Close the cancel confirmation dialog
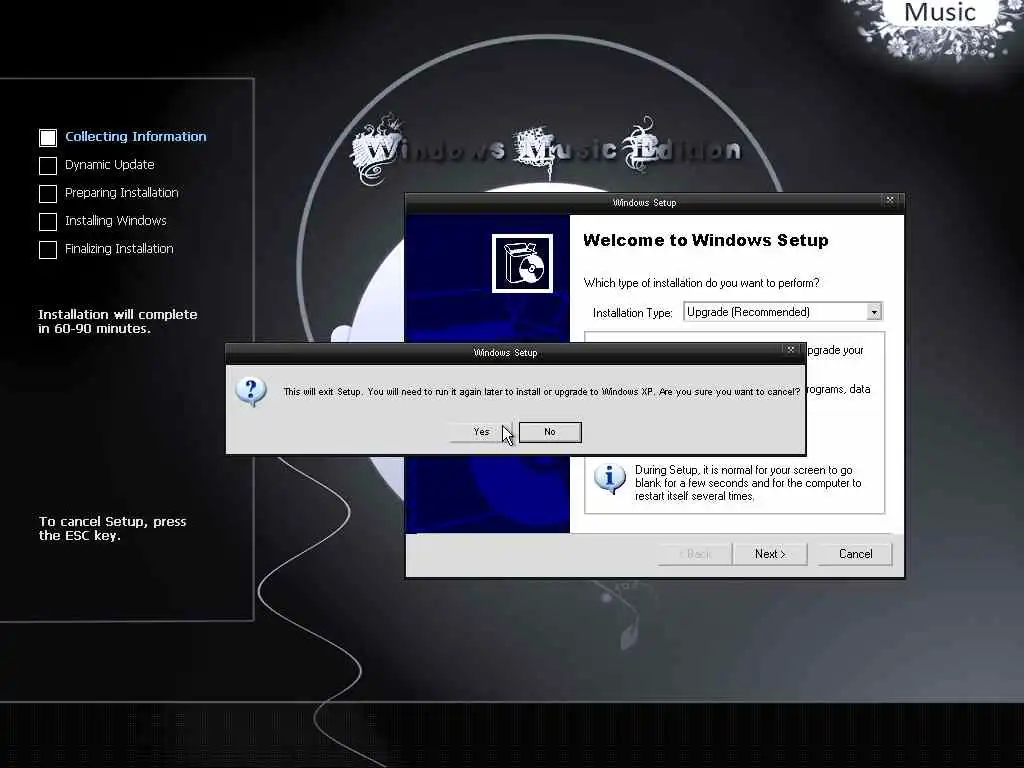 tap(791, 350)
